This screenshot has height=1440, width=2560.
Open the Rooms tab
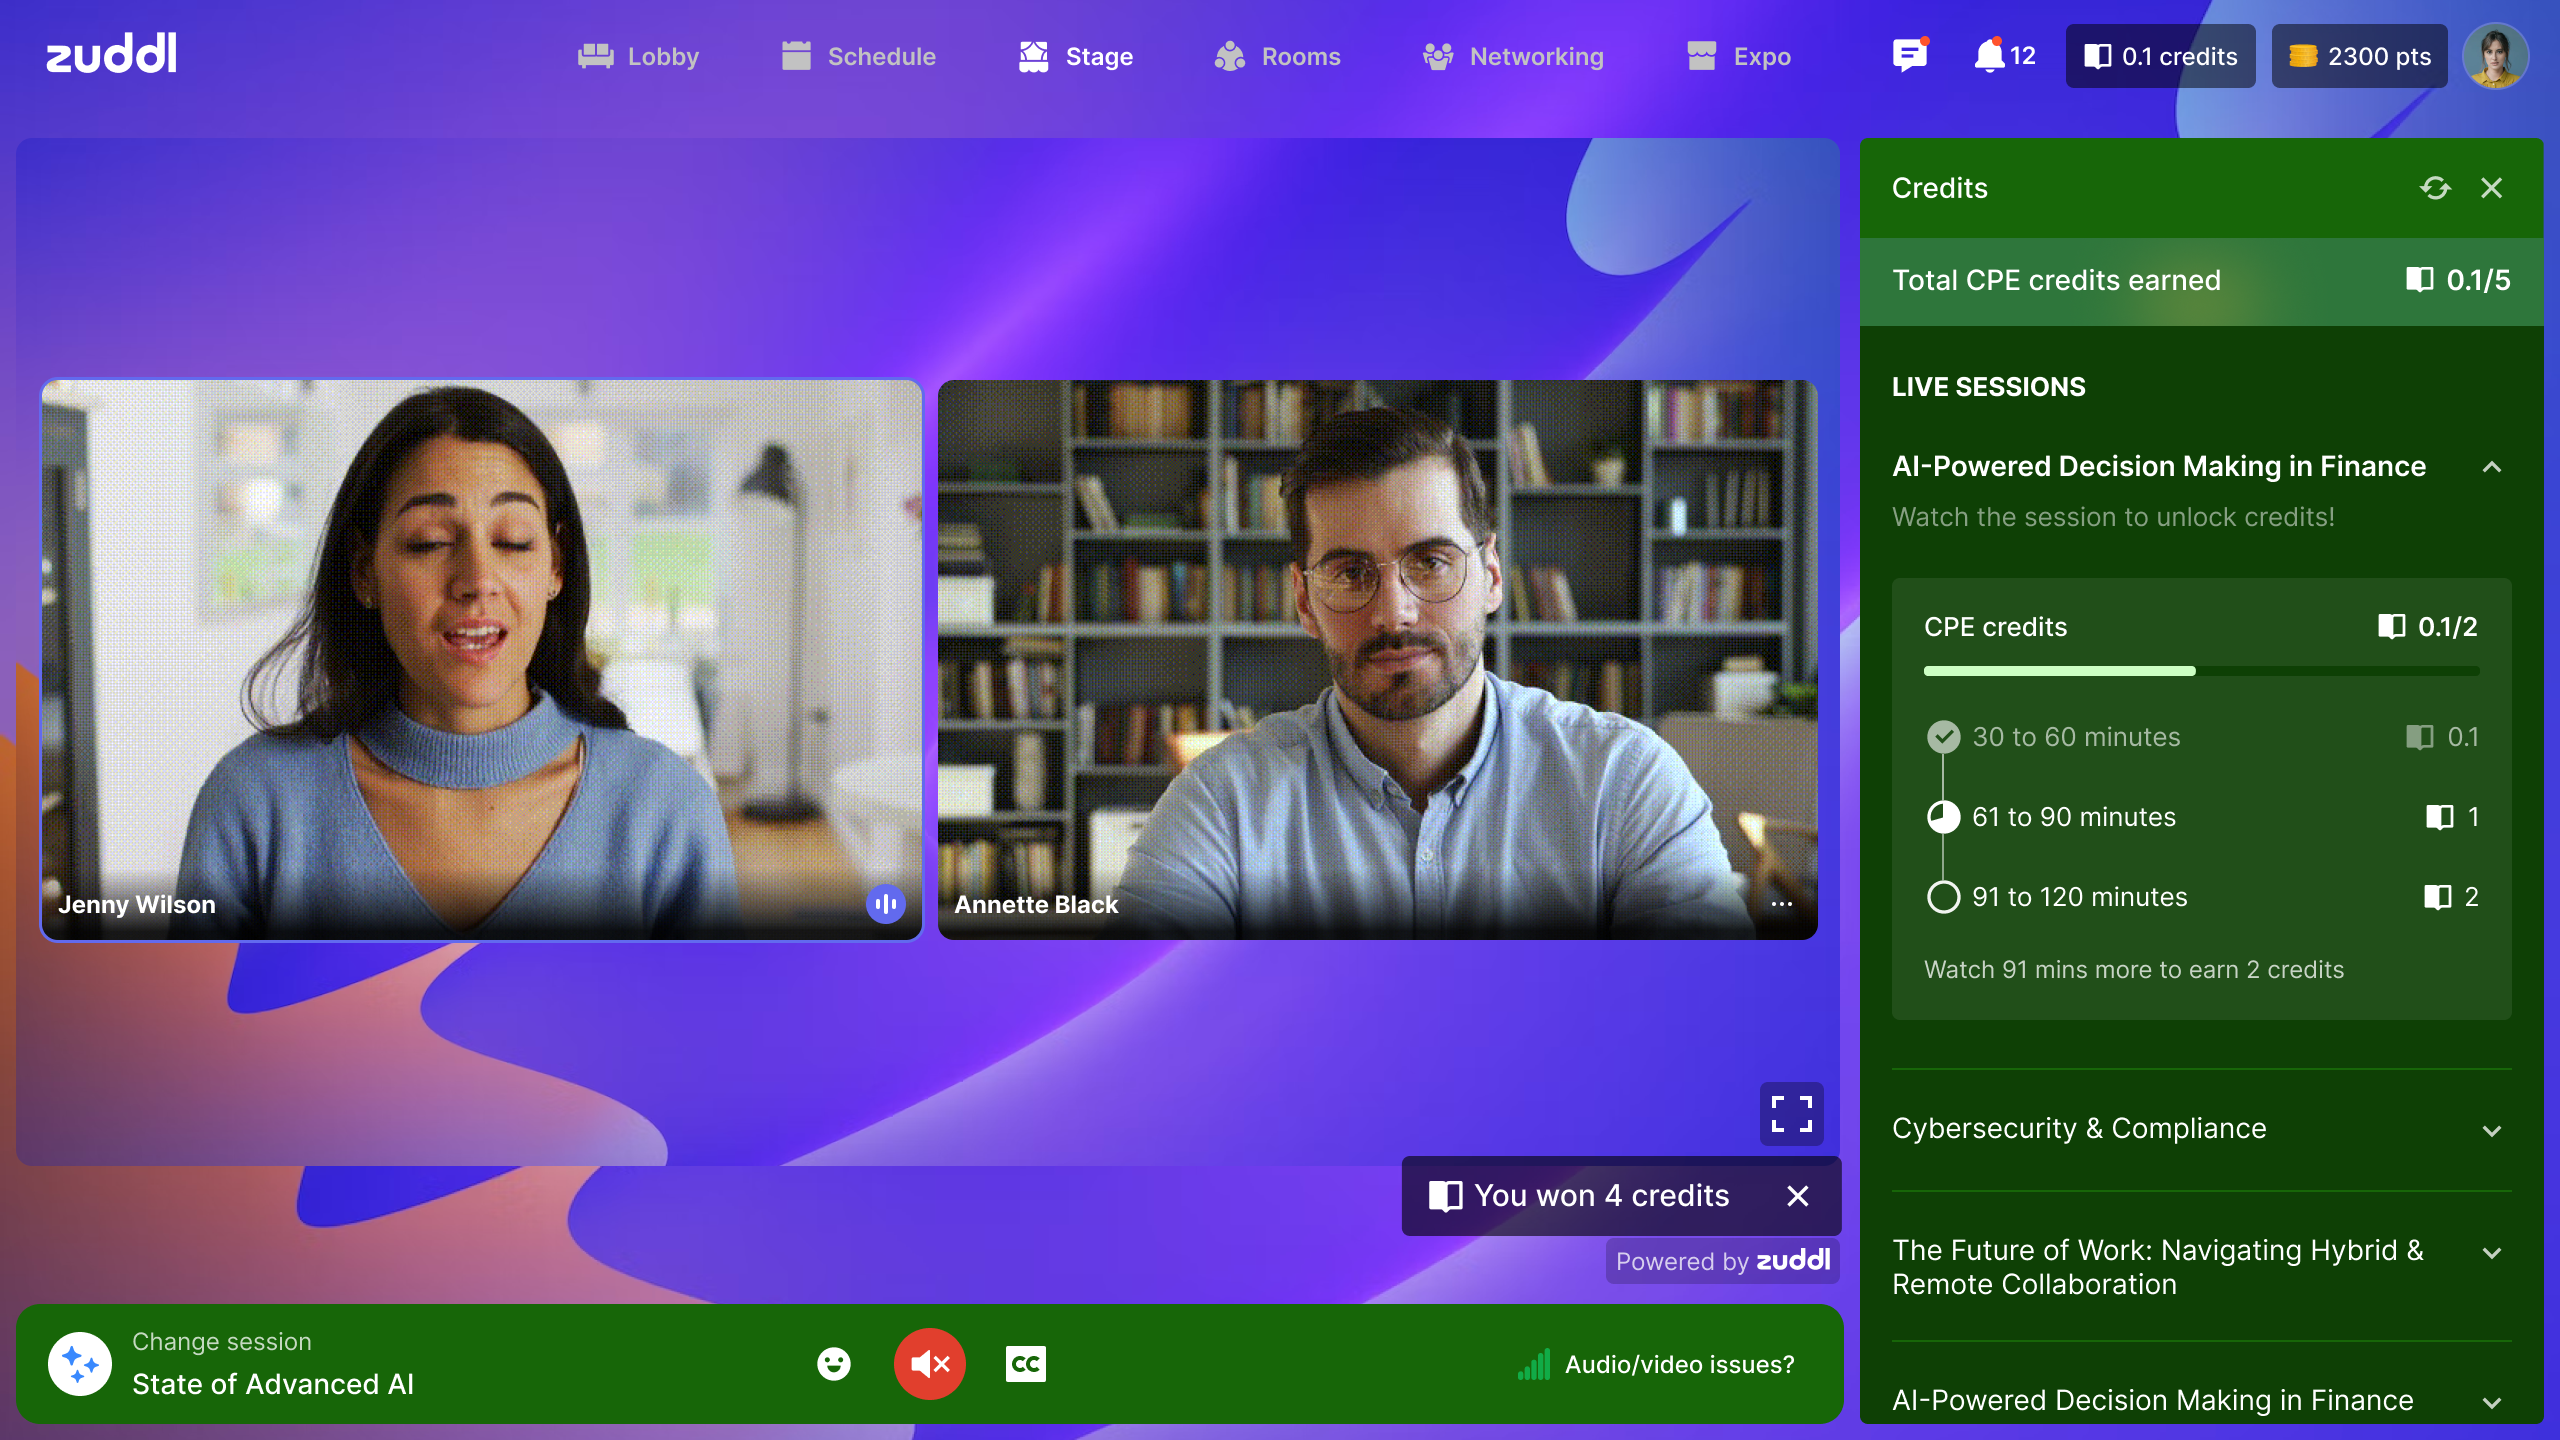1277,56
